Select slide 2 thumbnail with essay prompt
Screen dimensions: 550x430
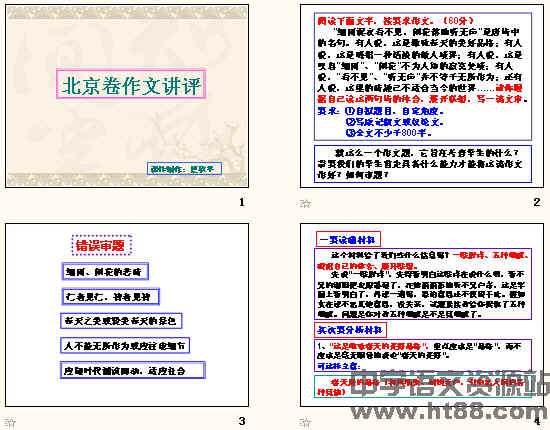pos(422,96)
